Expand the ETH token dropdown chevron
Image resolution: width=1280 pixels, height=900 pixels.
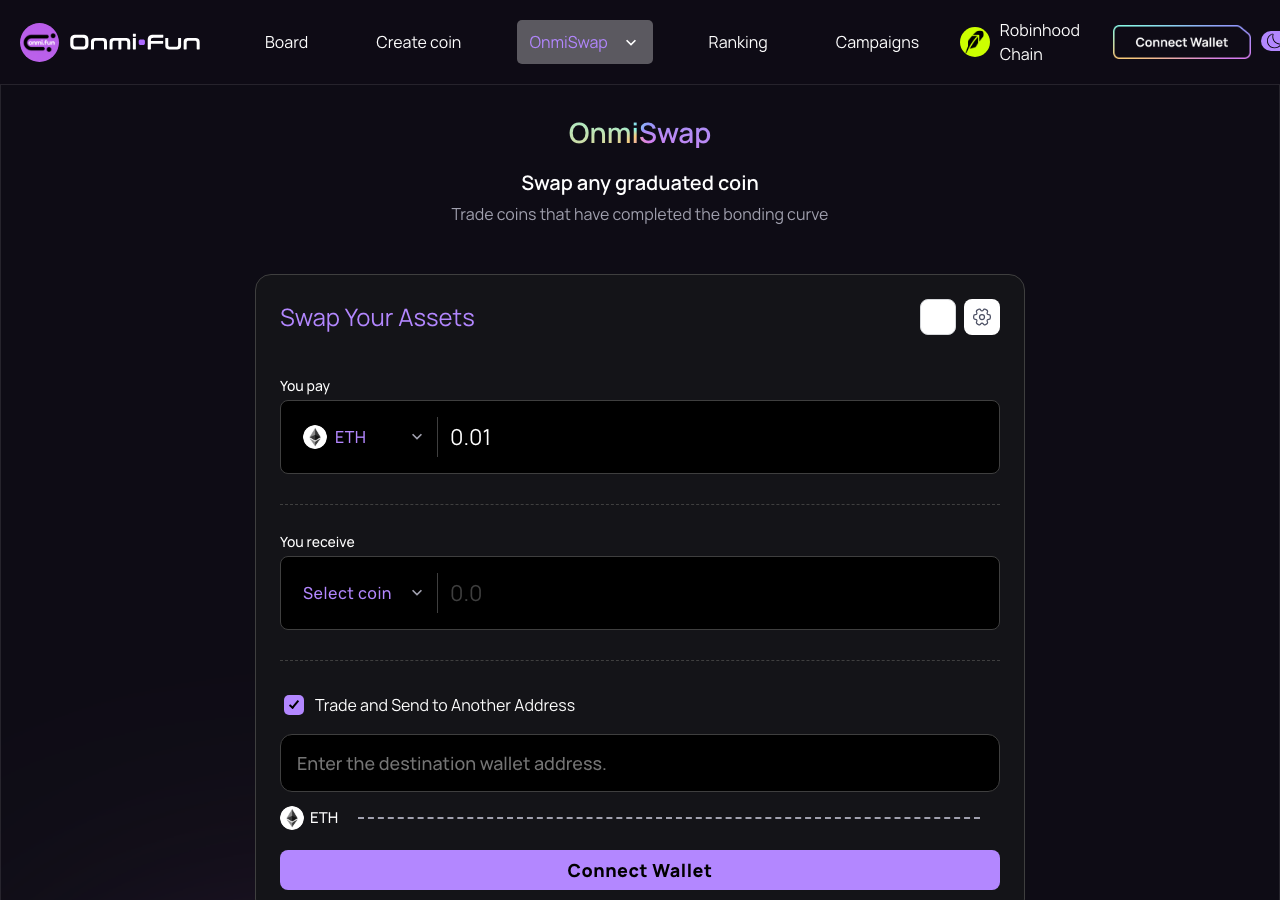coord(417,437)
